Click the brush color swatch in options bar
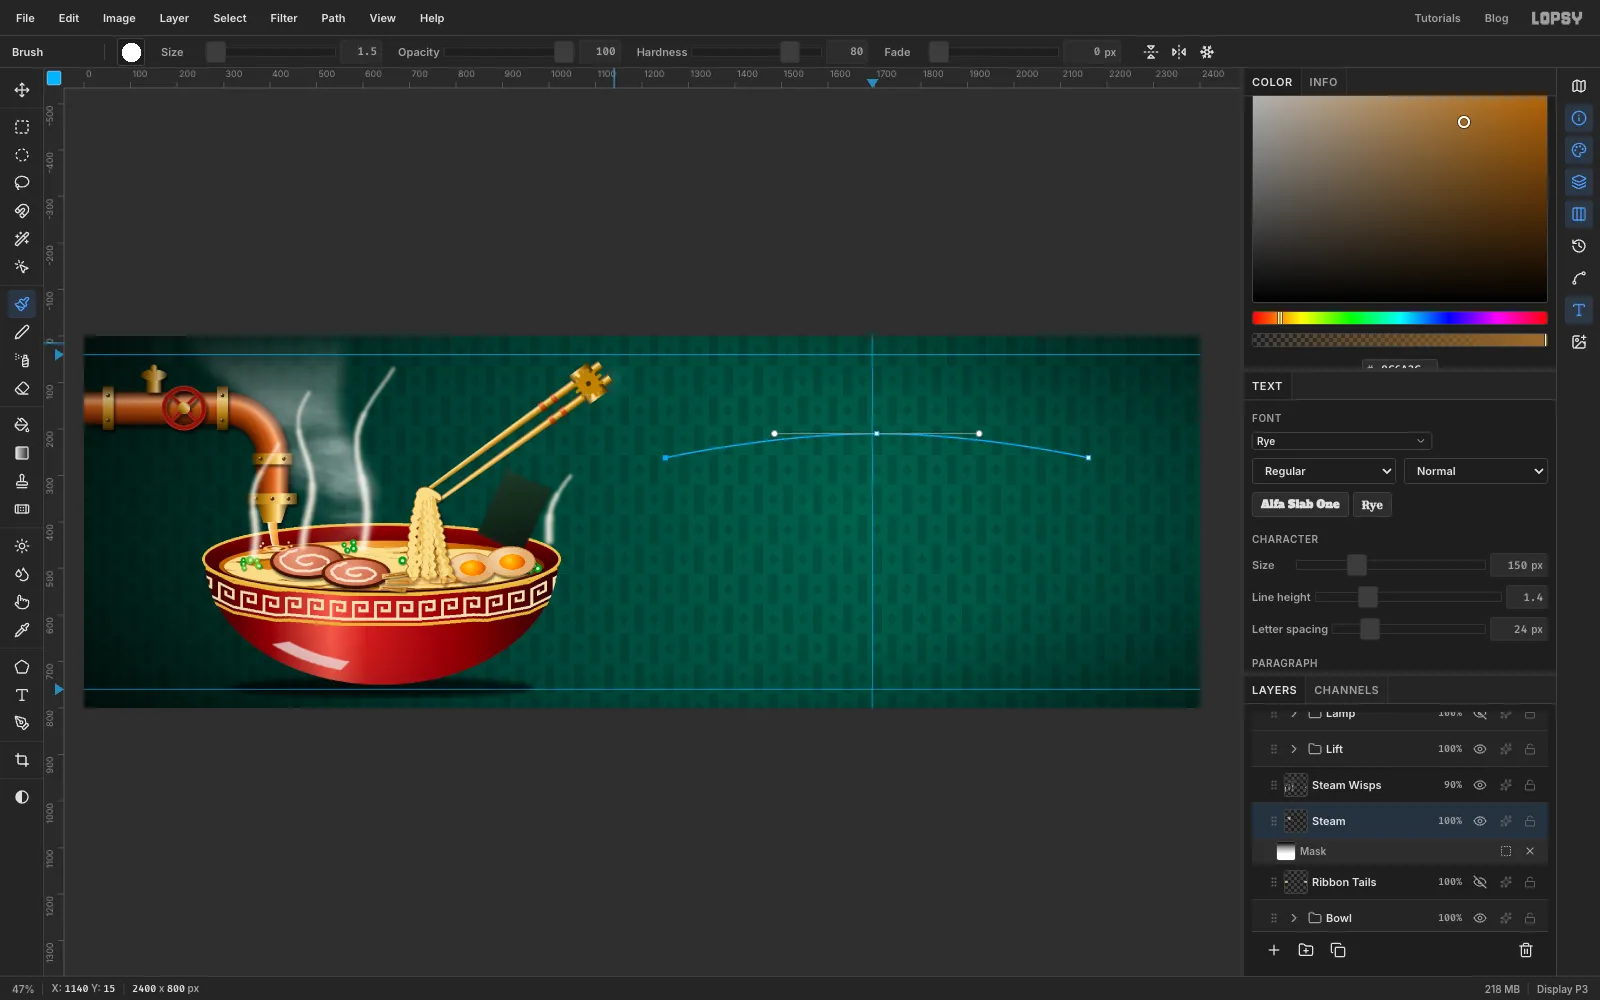This screenshot has width=1600, height=1000. 131,52
